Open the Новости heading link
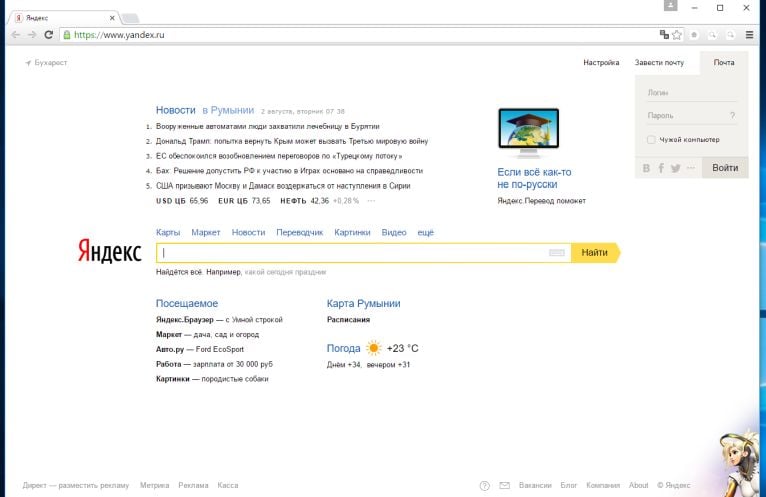The width and height of the screenshot is (766, 497). (x=175, y=110)
